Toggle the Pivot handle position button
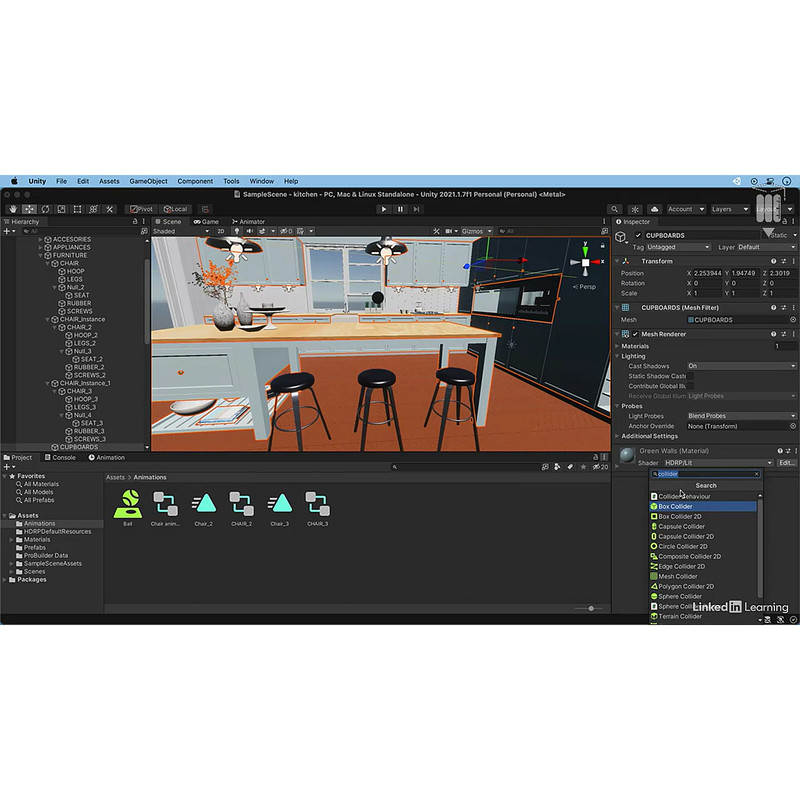This screenshot has height=800, width=800. coord(142,209)
